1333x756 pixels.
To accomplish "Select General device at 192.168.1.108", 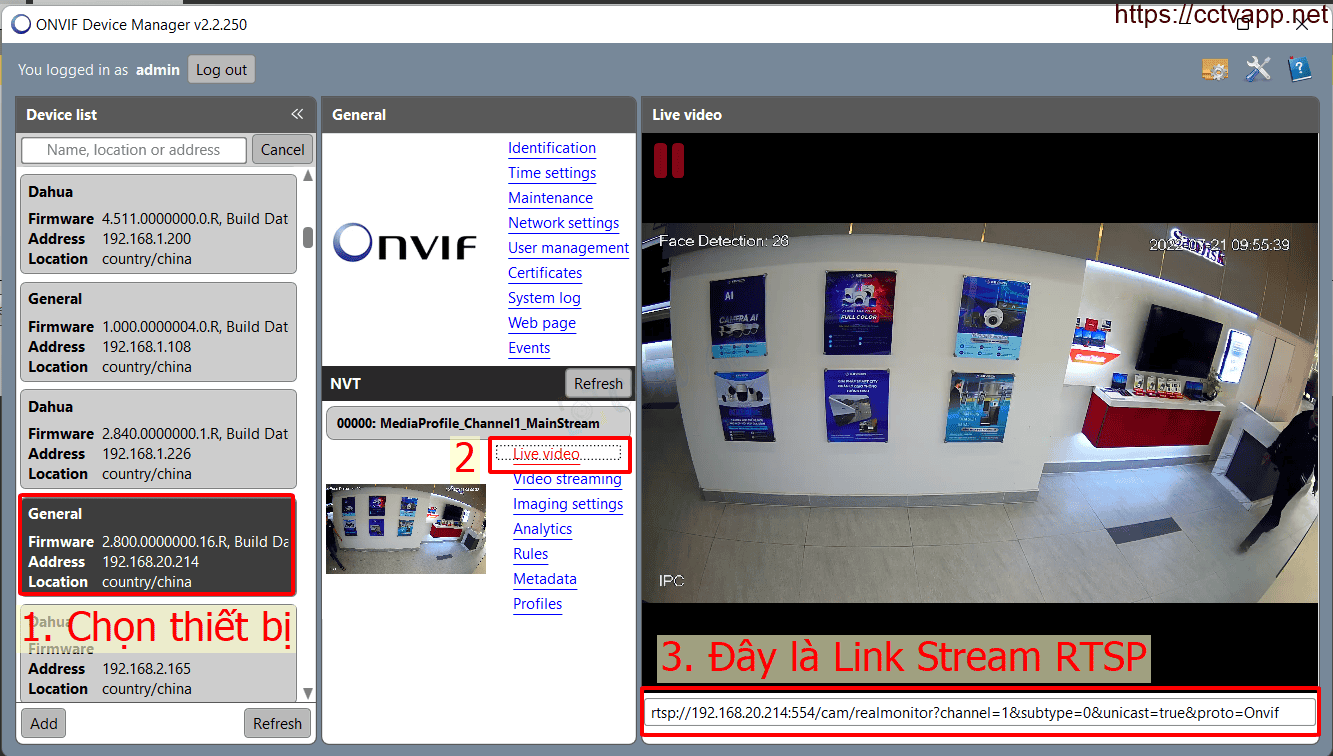I will 158,332.
